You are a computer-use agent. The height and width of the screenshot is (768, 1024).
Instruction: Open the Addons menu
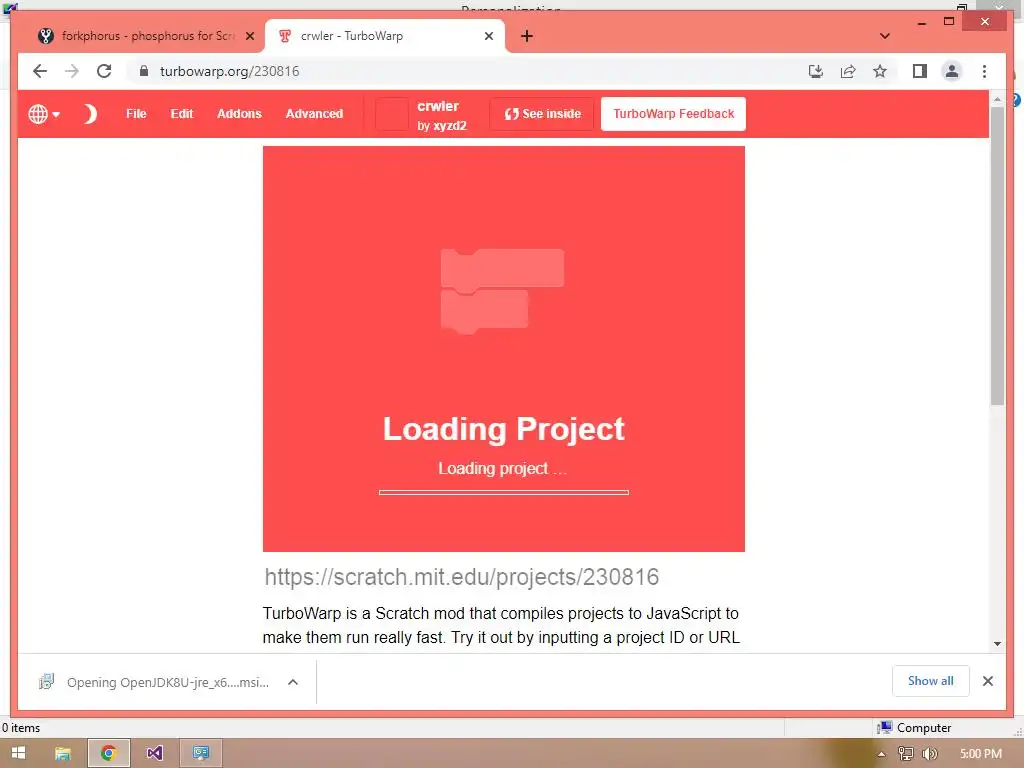pos(239,114)
